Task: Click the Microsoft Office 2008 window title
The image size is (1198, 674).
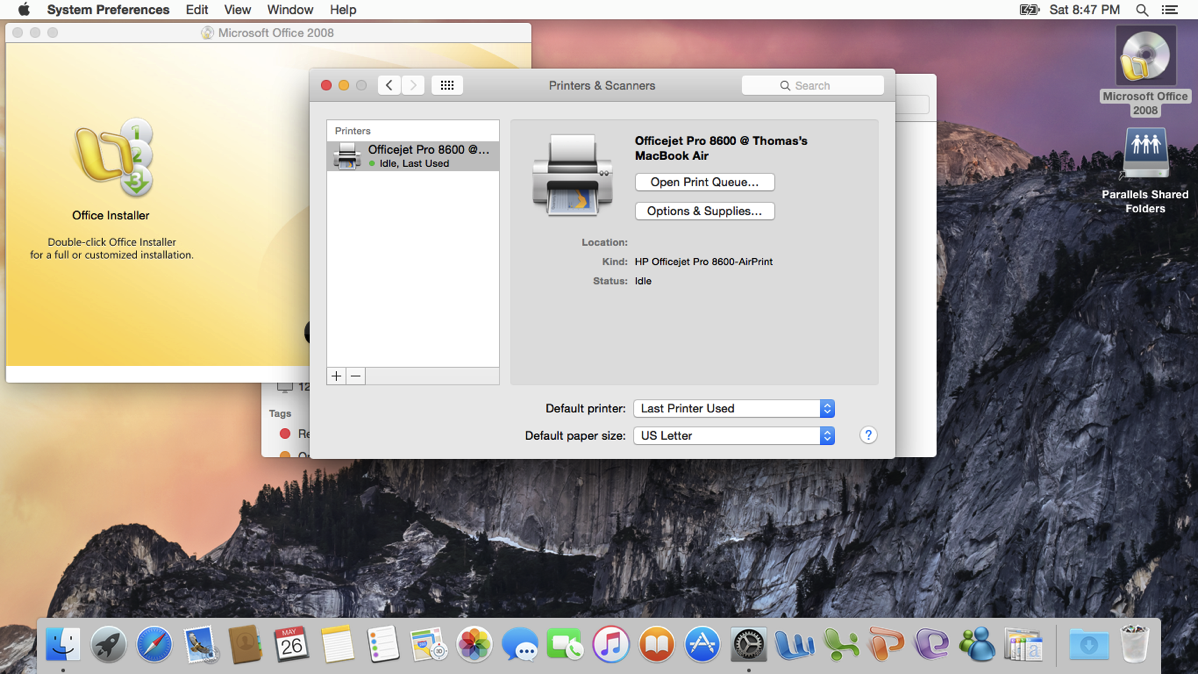Action: coord(276,33)
